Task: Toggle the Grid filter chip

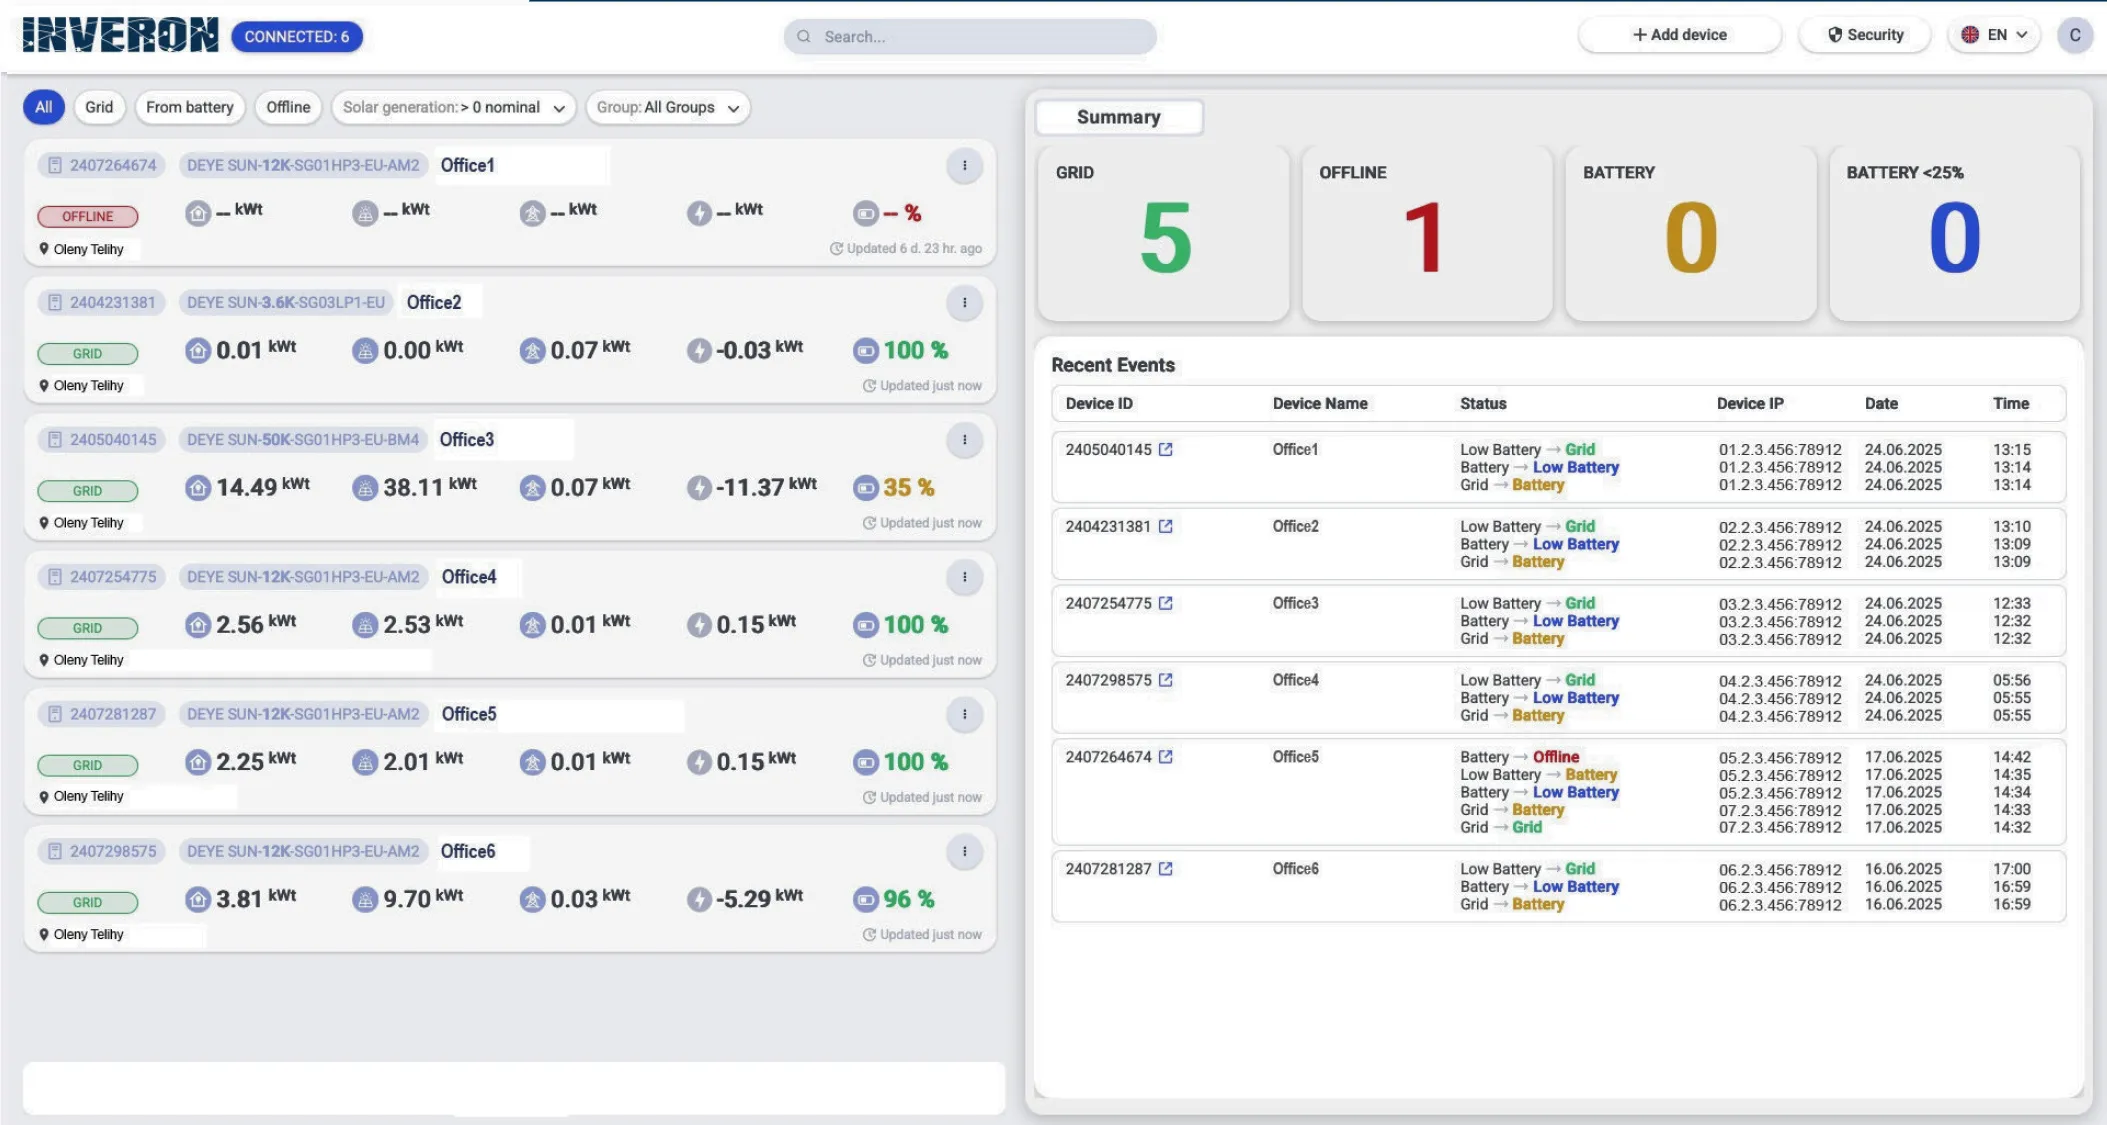Action: [x=99, y=107]
